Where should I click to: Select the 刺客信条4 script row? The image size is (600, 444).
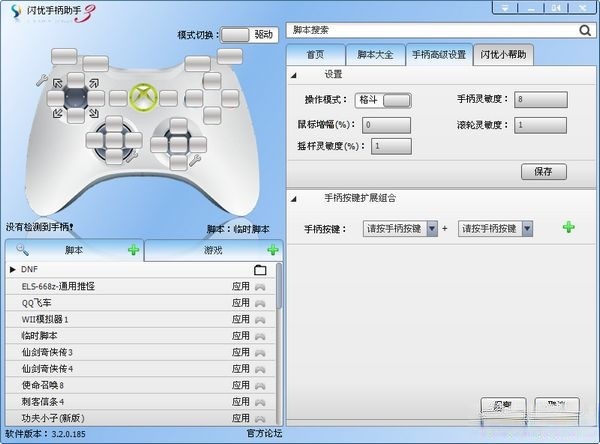pyautogui.click(x=140, y=402)
